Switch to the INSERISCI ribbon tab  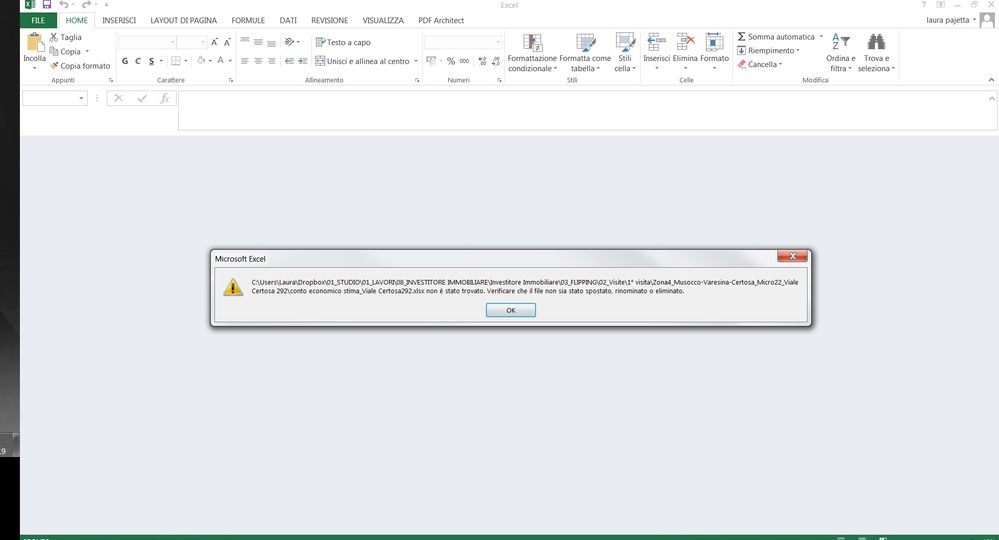(x=119, y=20)
